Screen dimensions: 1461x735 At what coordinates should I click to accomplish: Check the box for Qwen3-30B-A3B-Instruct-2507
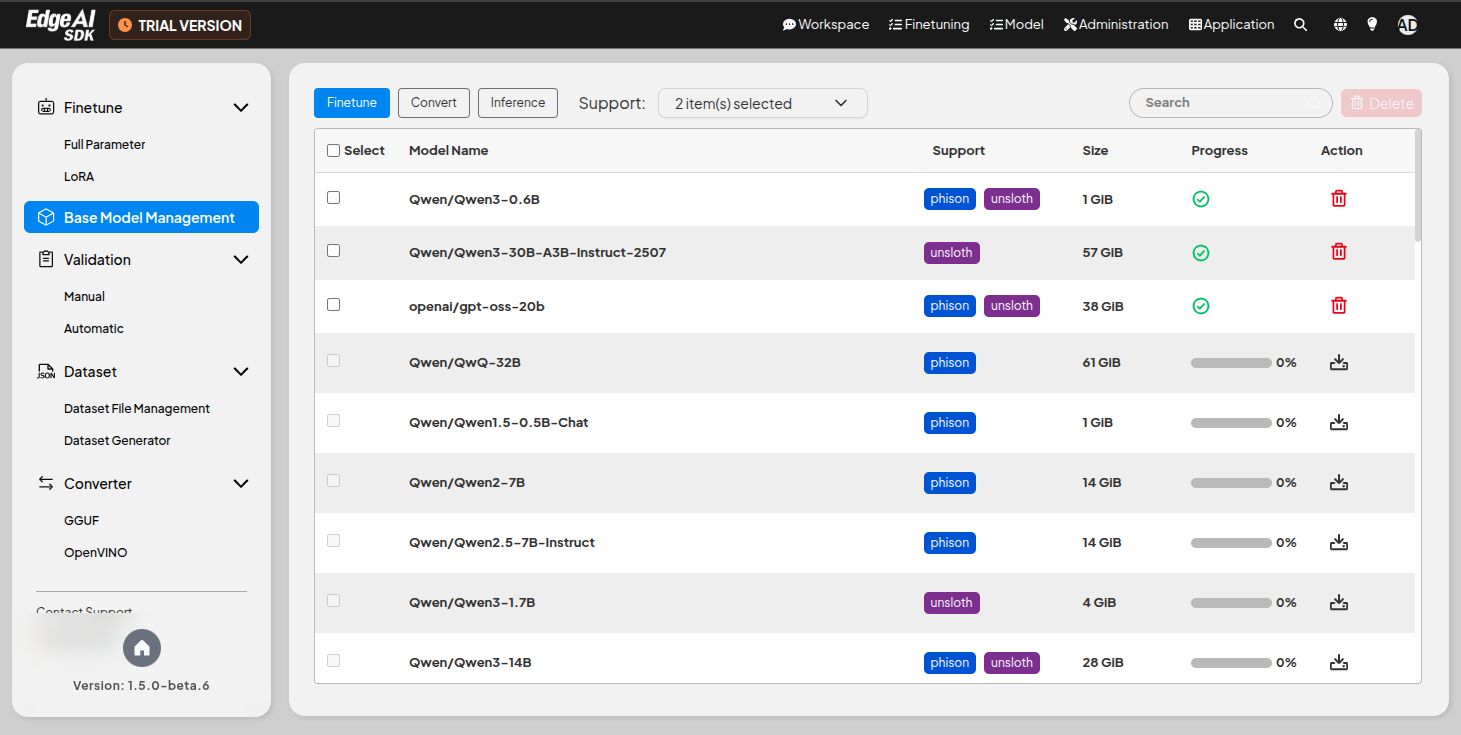pyautogui.click(x=334, y=250)
